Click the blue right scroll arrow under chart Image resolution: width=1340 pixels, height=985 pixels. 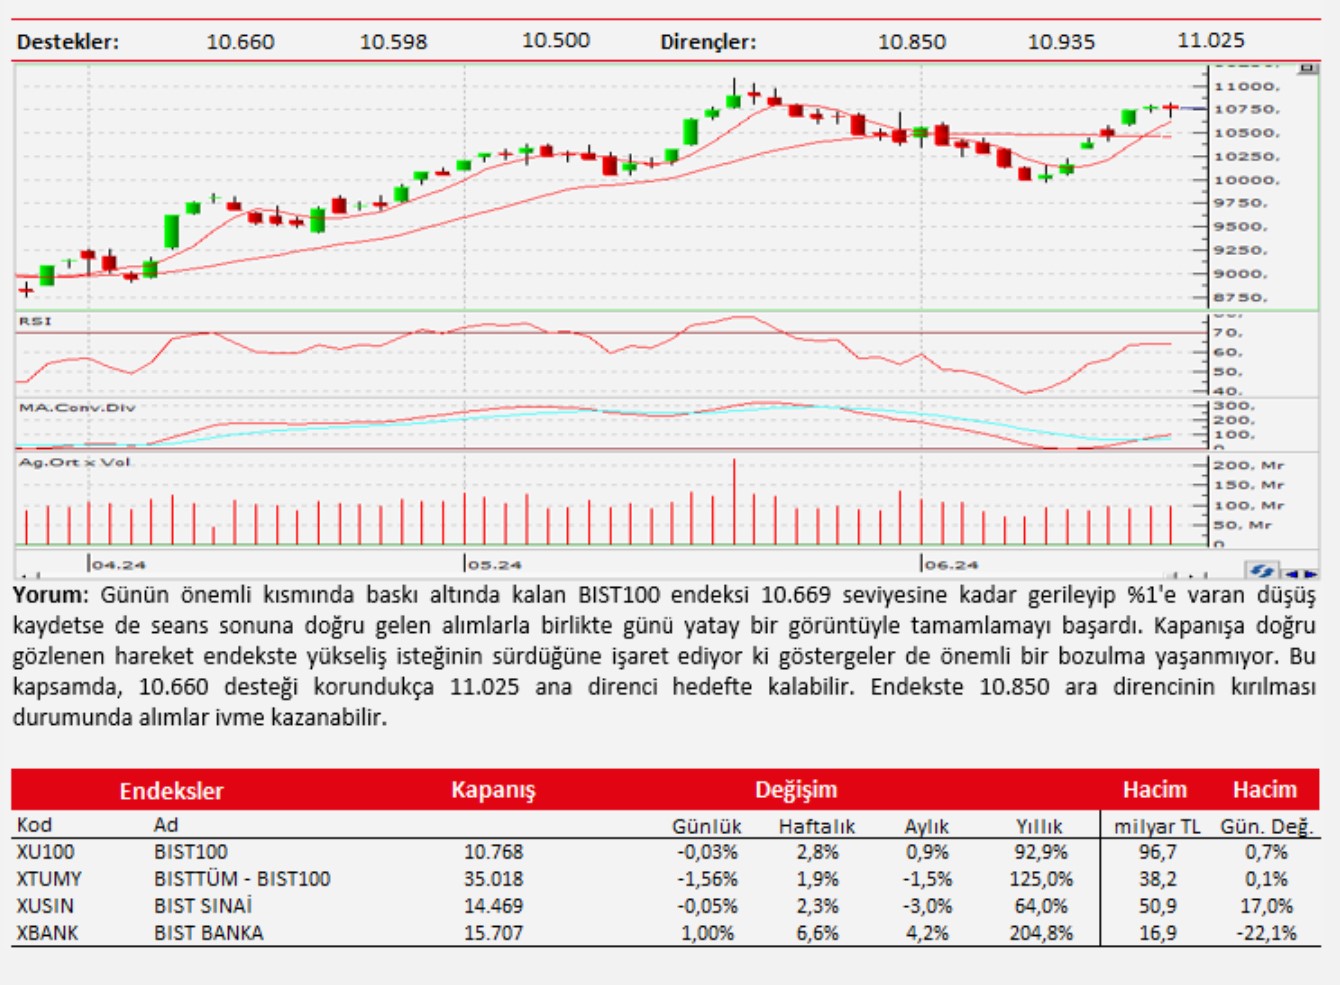click(1310, 574)
